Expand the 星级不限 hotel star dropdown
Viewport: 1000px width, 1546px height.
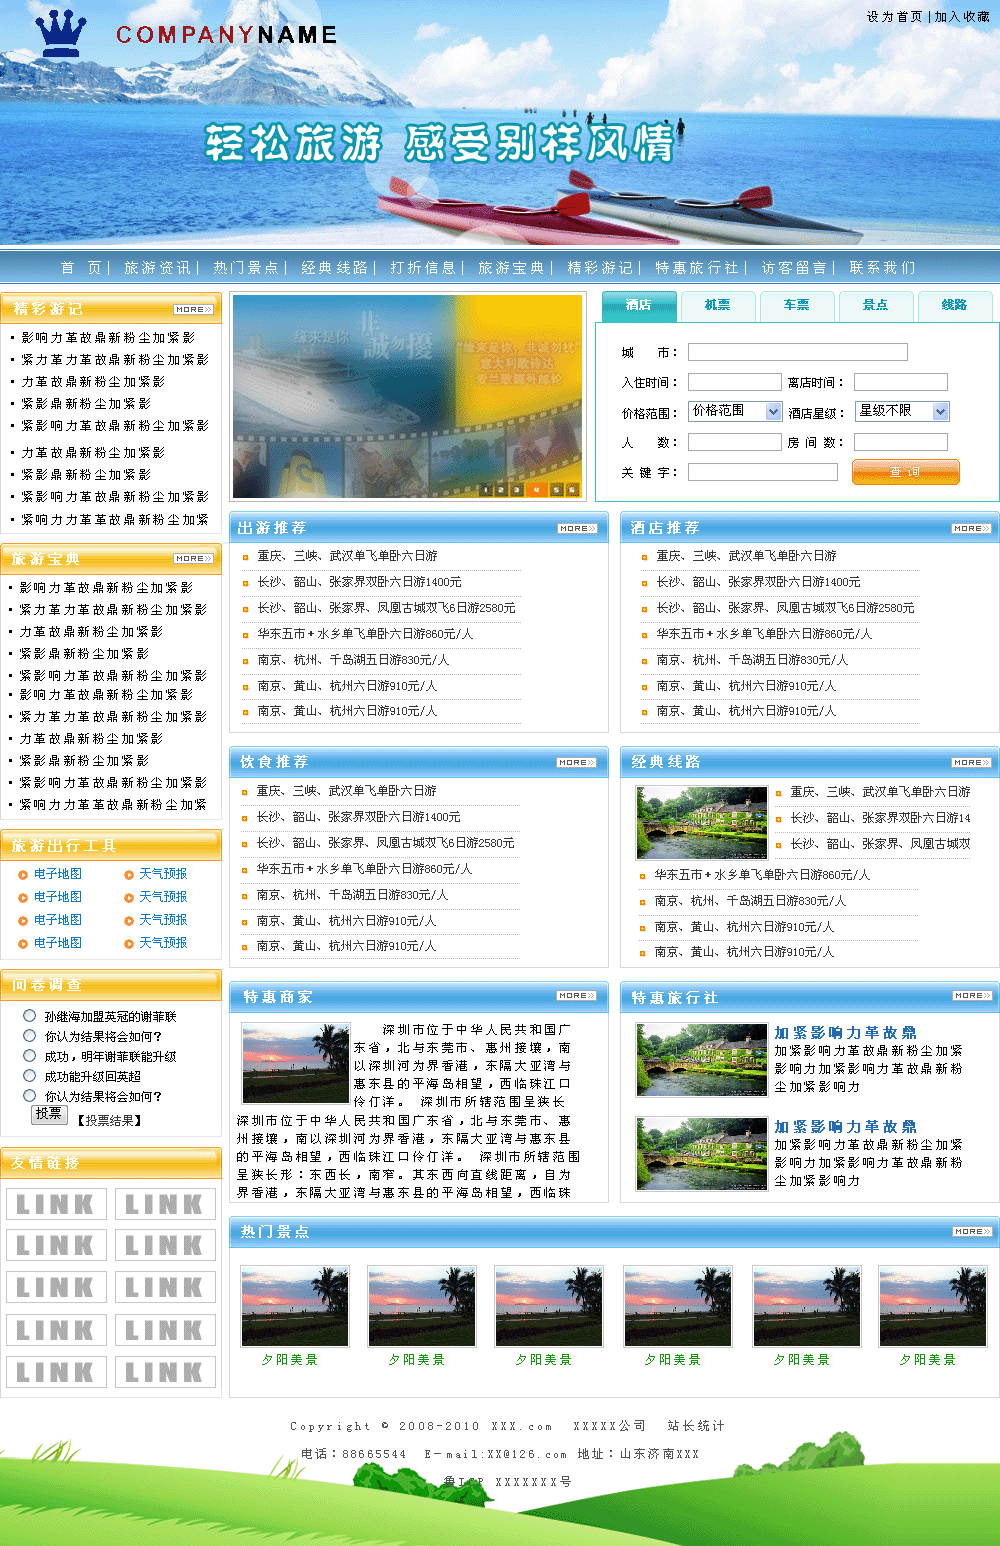pyautogui.click(x=902, y=411)
